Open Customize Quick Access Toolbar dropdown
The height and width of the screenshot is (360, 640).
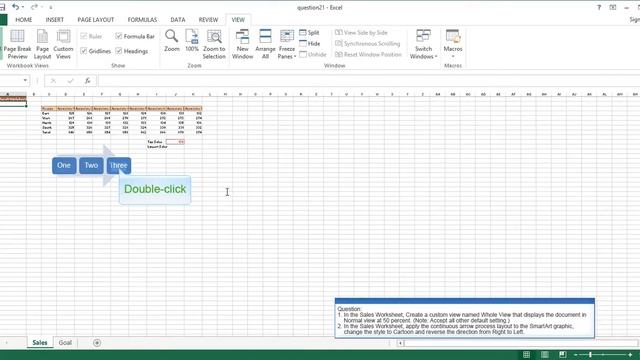tap(51, 7)
